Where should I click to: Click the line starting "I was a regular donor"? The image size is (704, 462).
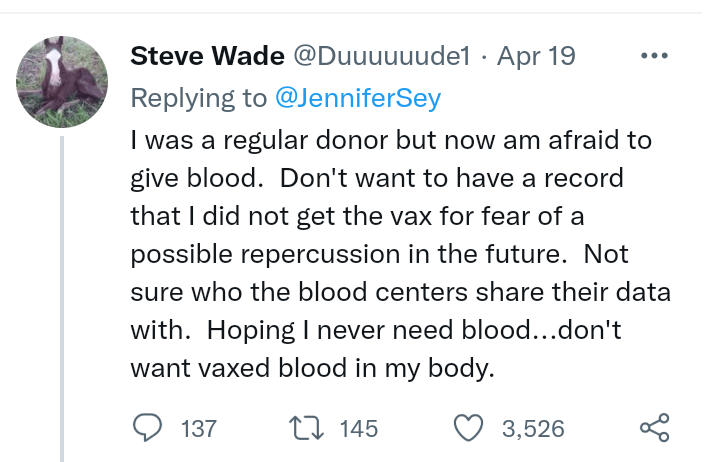coord(391,140)
